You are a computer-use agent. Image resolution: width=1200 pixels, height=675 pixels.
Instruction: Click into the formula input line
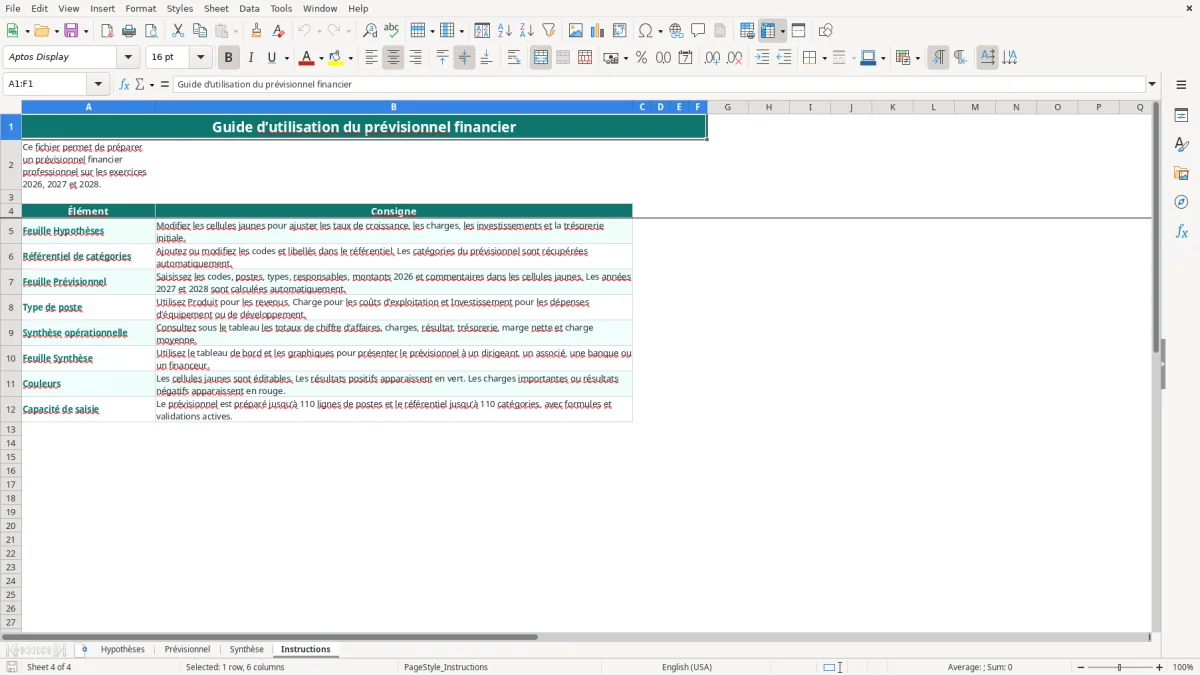point(659,84)
